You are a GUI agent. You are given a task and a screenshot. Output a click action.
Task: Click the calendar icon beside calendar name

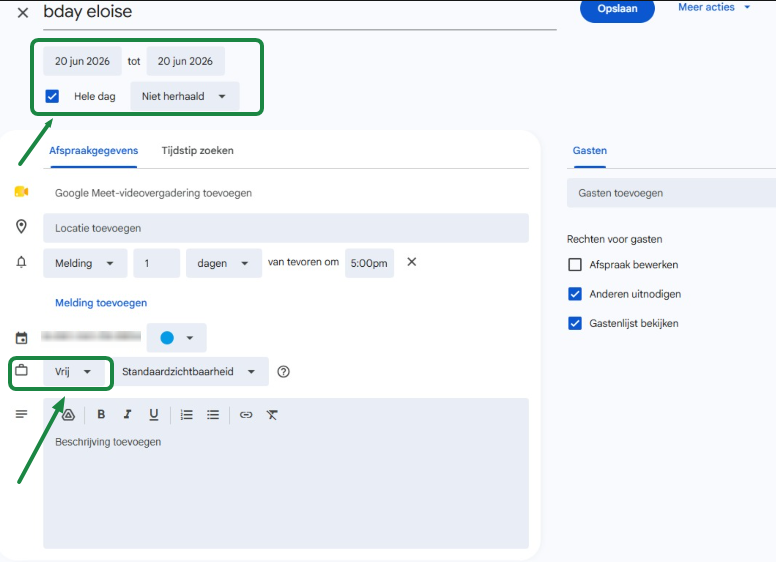coord(21,338)
